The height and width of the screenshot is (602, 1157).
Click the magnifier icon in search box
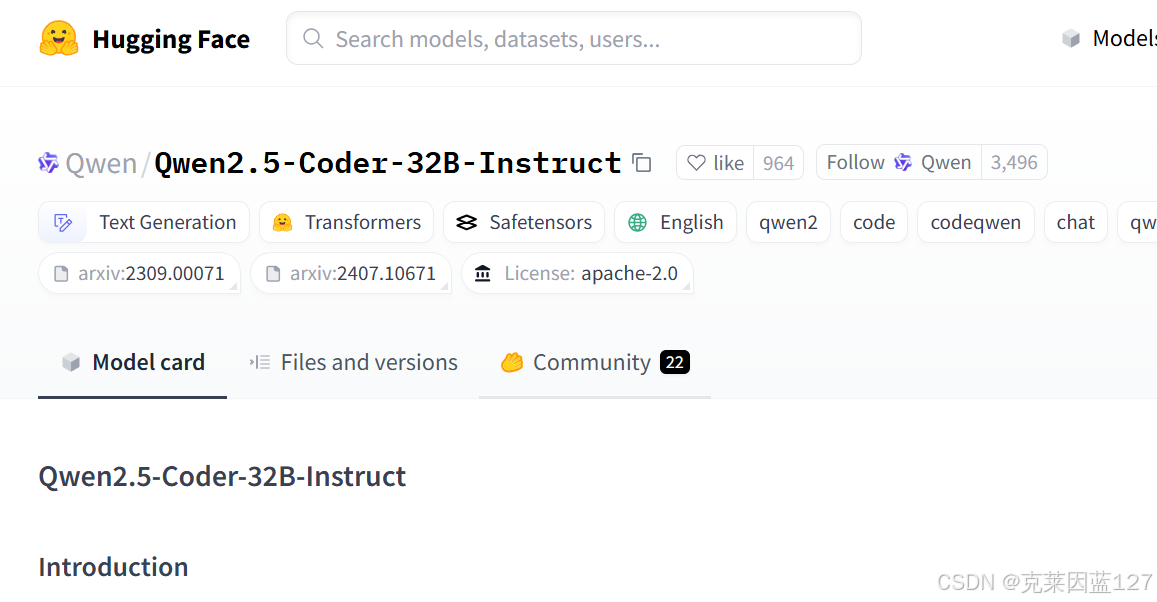pyautogui.click(x=313, y=38)
